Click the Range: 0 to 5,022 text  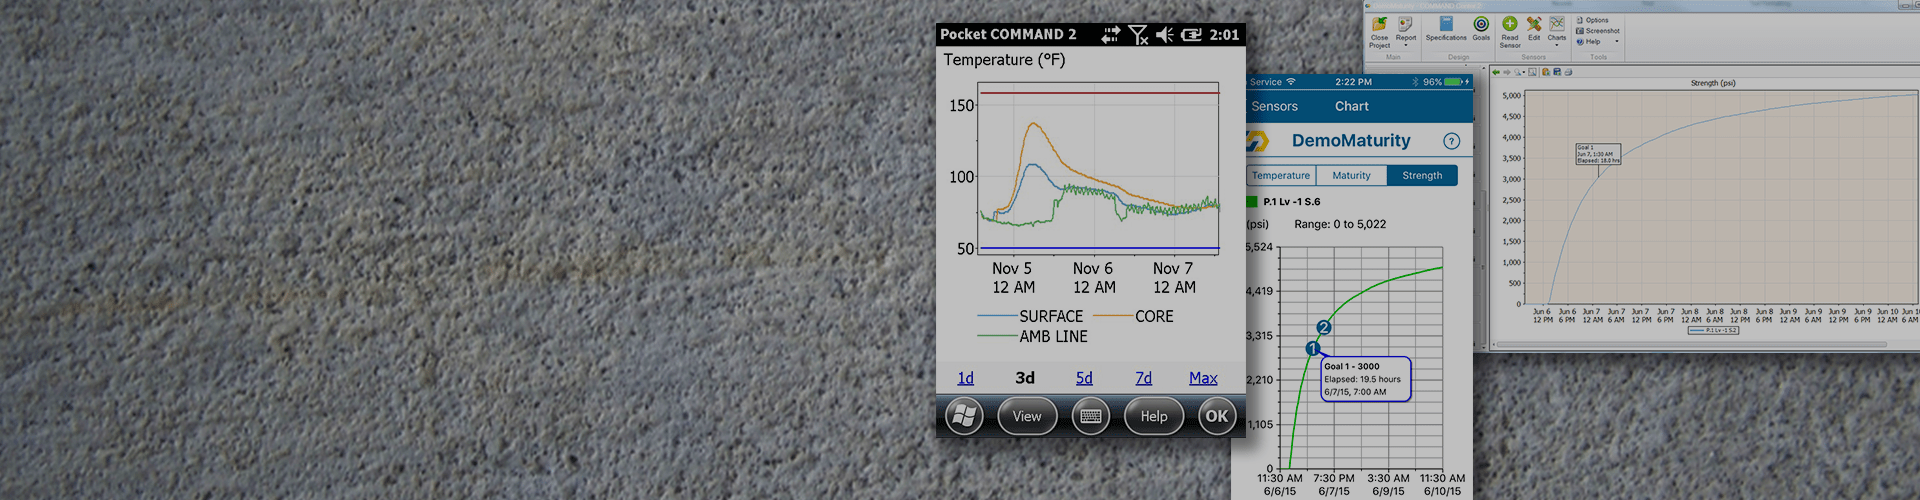click(1340, 224)
